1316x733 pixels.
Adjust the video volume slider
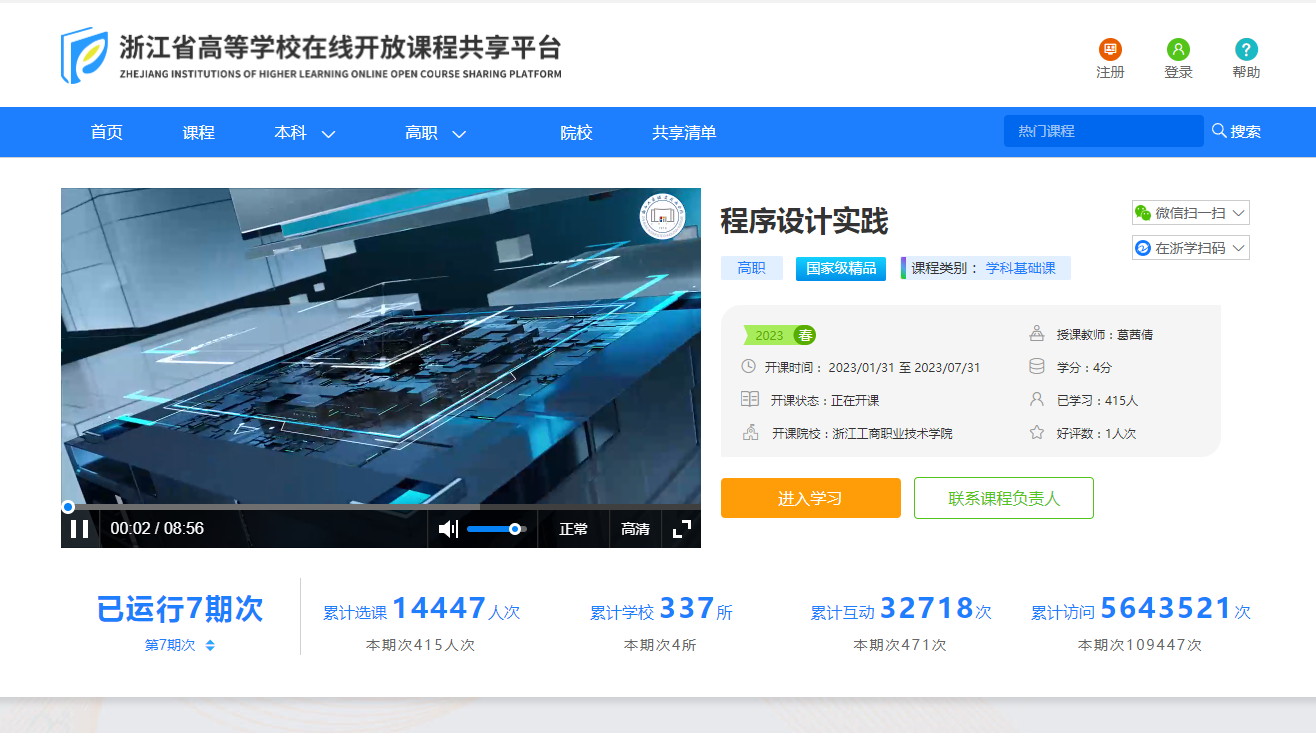click(x=496, y=529)
